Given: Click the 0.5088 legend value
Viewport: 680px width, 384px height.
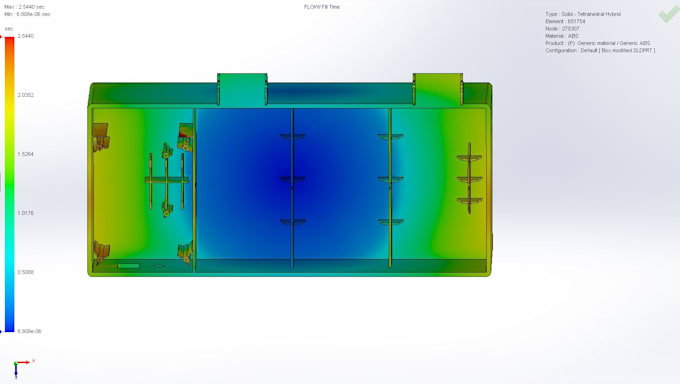Looking at the screenshot, I should click(26, 272).
